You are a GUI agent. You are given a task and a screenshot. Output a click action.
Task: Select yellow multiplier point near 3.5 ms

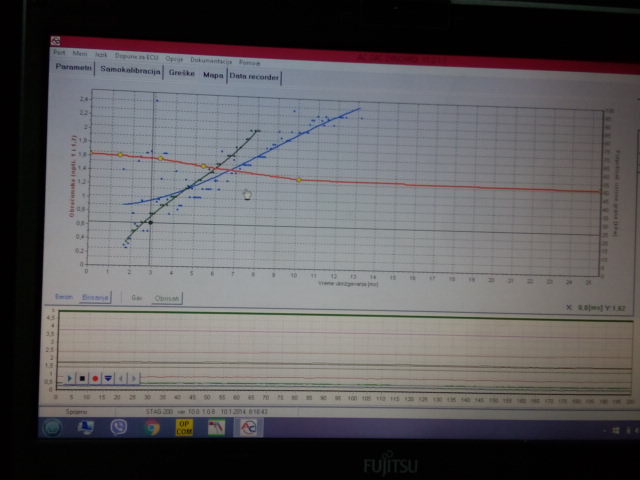click(x=161, y=158)
